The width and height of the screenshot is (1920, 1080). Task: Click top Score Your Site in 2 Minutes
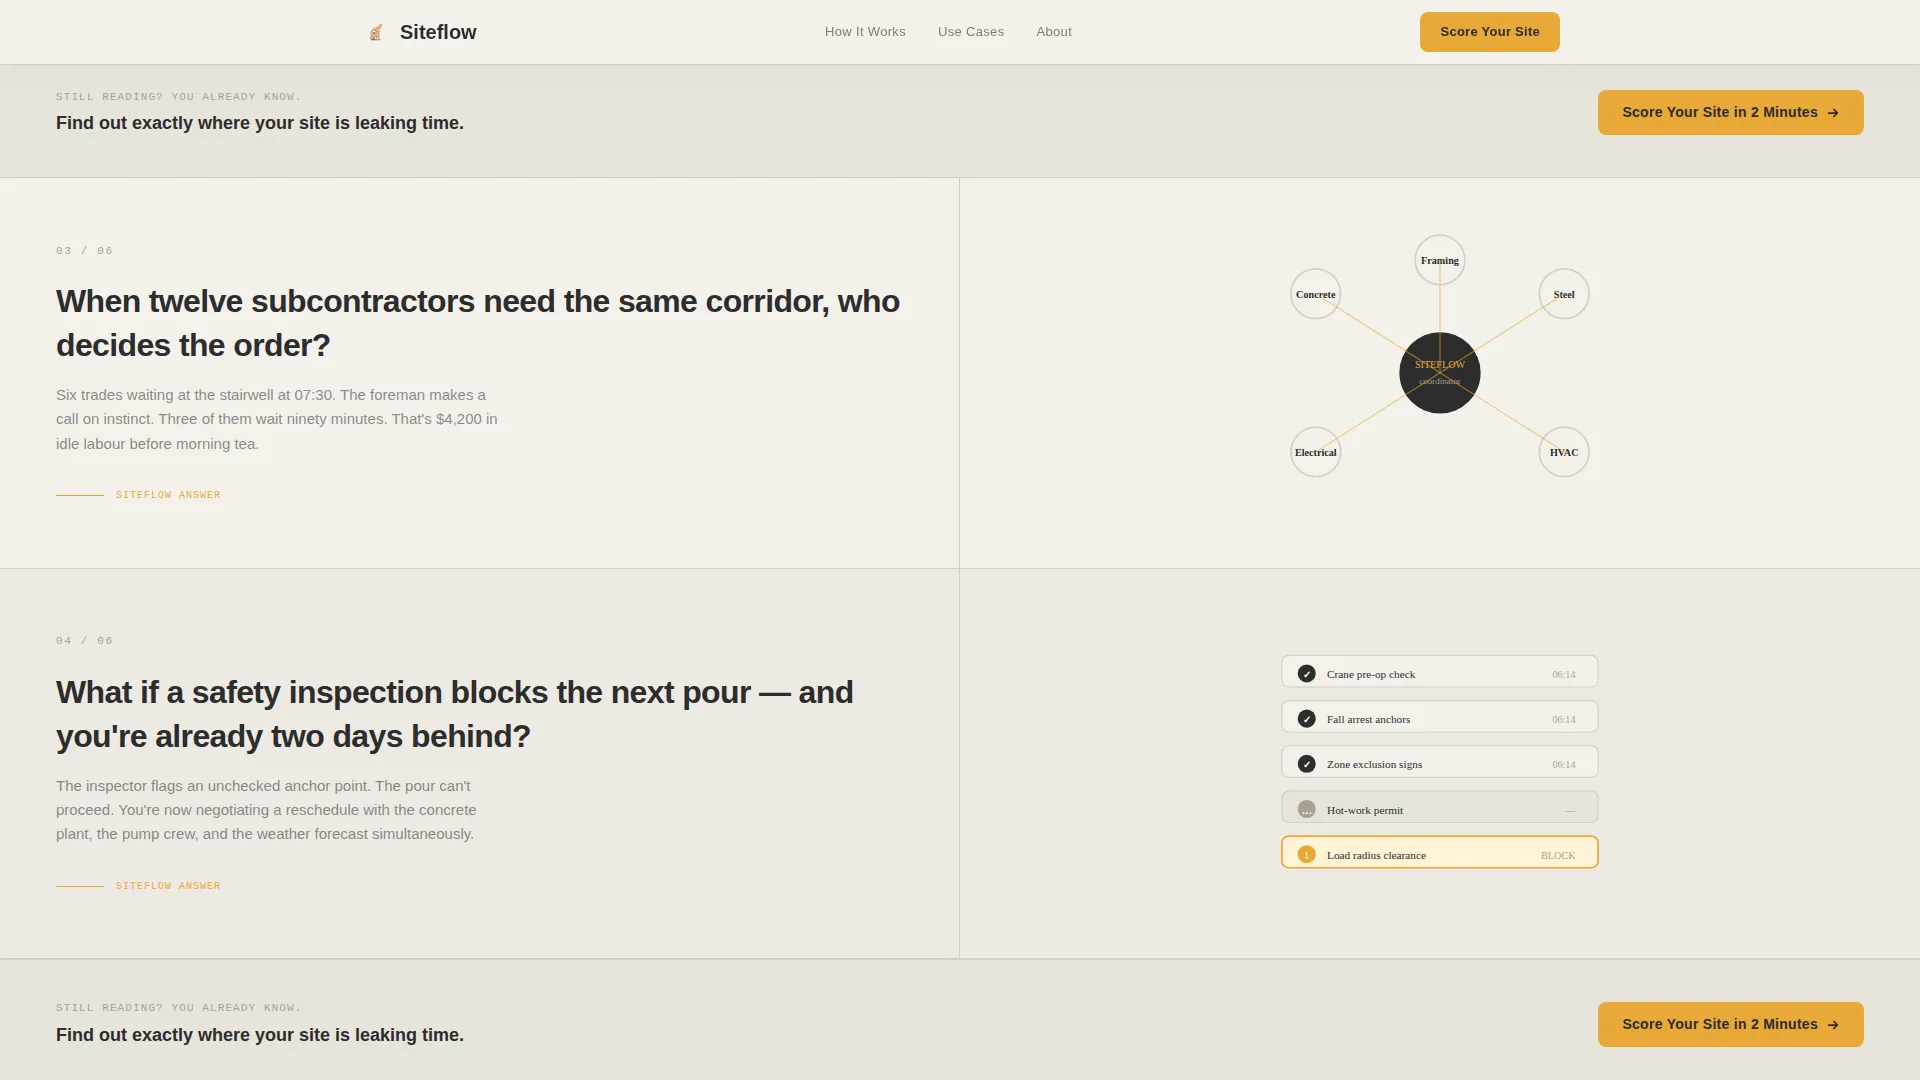(x=1731, y=112)
